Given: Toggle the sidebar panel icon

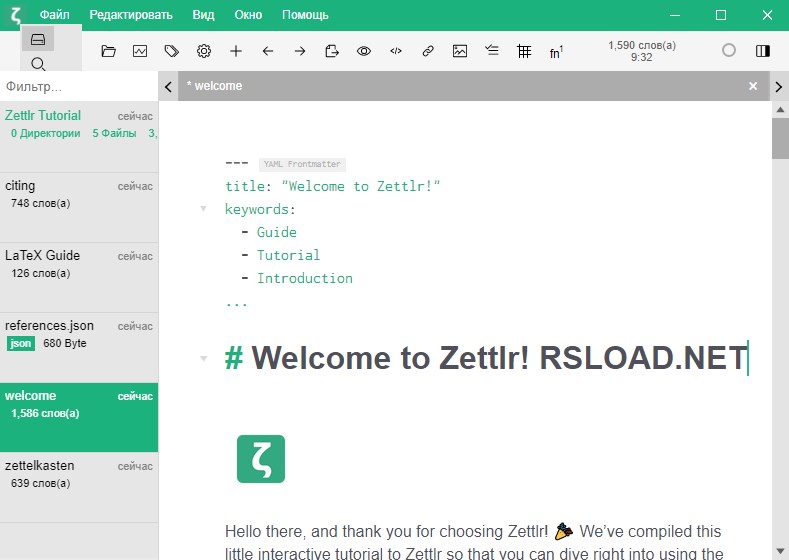Looking at the screenshot, I should coord(763,51).
